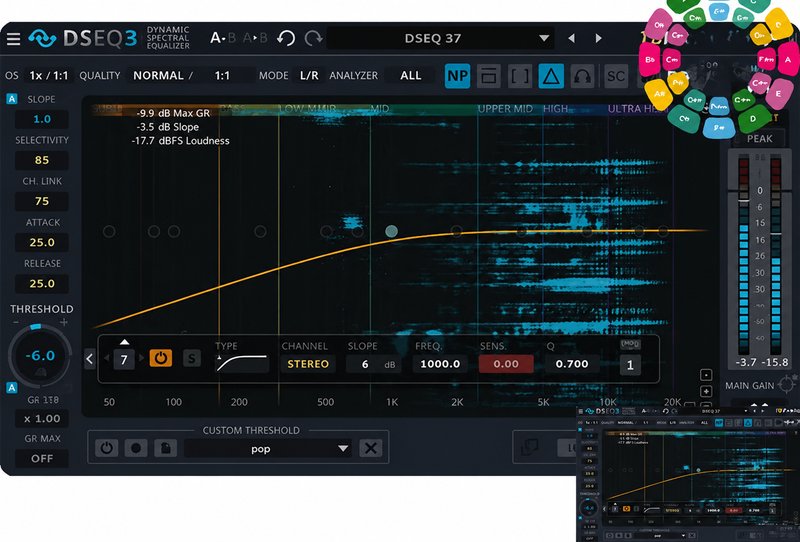Image resolution: width=800 pixels, height=542 pixels.
Task: Click the MAIN GAIN knob
Action: pos(787,384)
